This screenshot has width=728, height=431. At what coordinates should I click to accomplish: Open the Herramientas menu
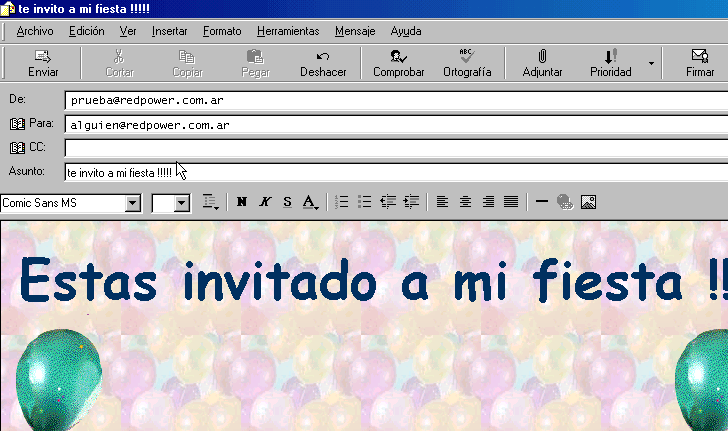click(288, 31)
